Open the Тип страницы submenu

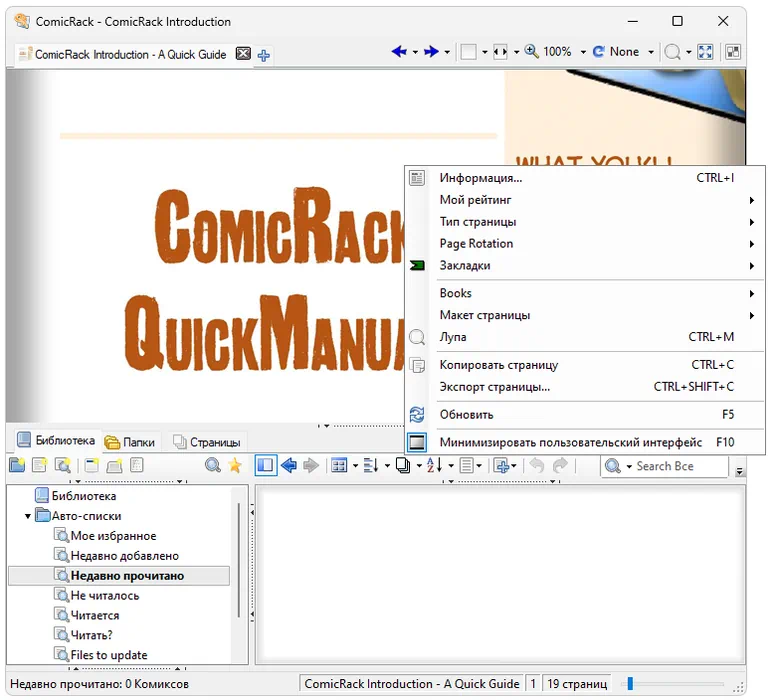coord(585,222)
